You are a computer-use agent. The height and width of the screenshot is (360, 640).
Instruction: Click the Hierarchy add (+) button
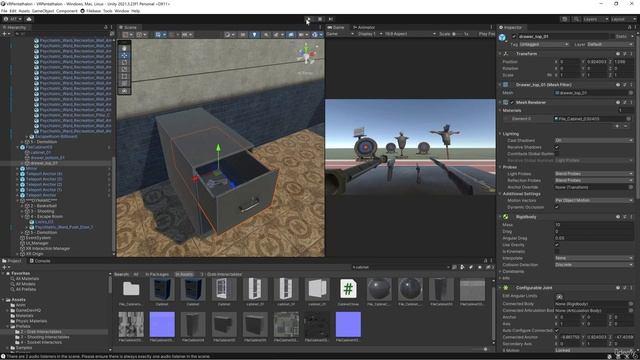click(x=4, y=34)
